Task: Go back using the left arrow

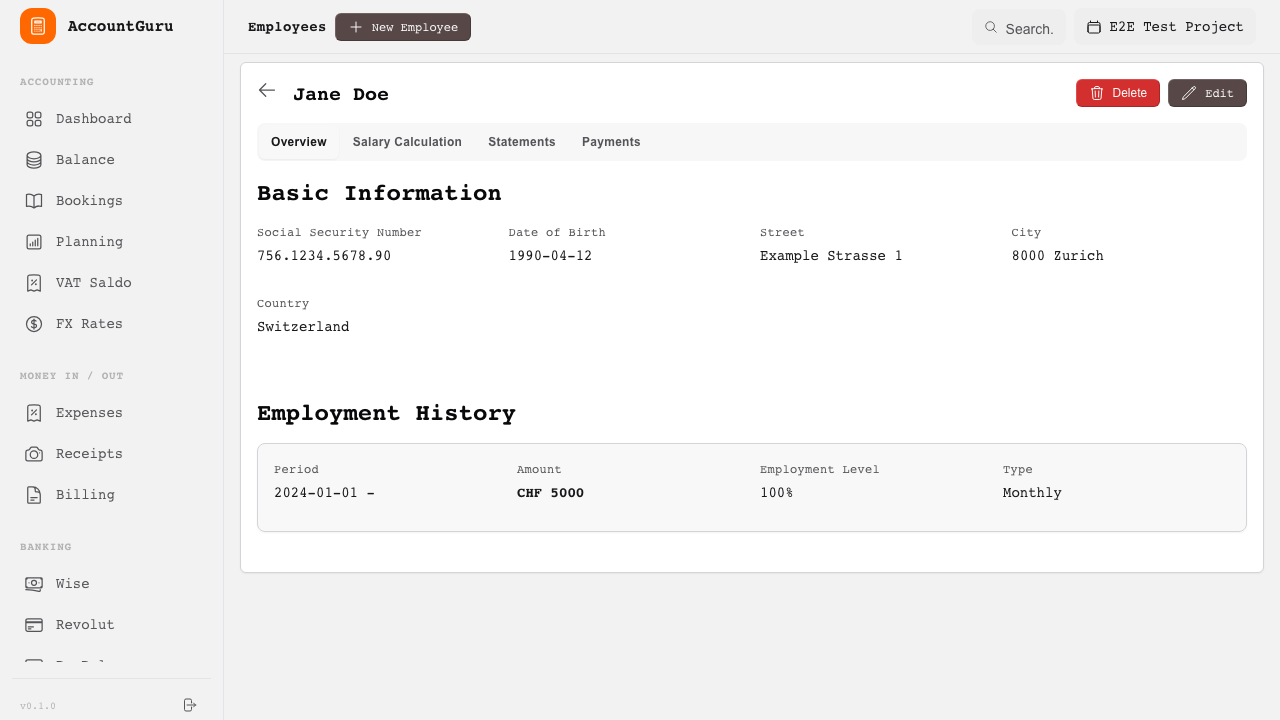Action: (267, 91)
